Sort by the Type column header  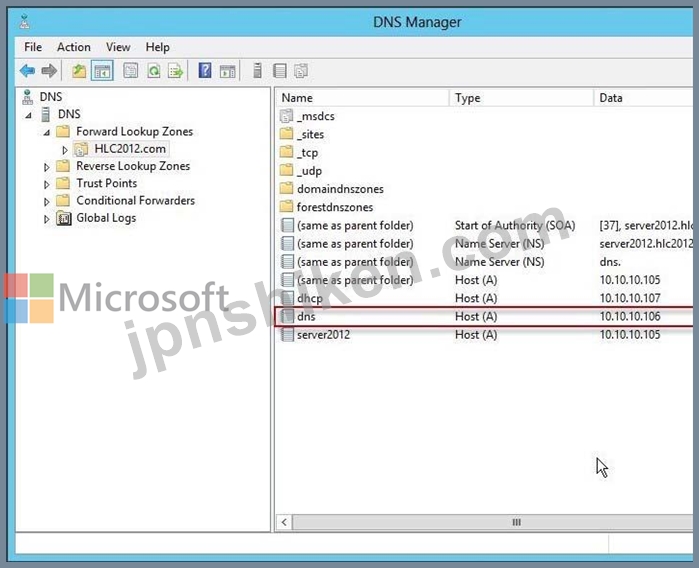522,98
